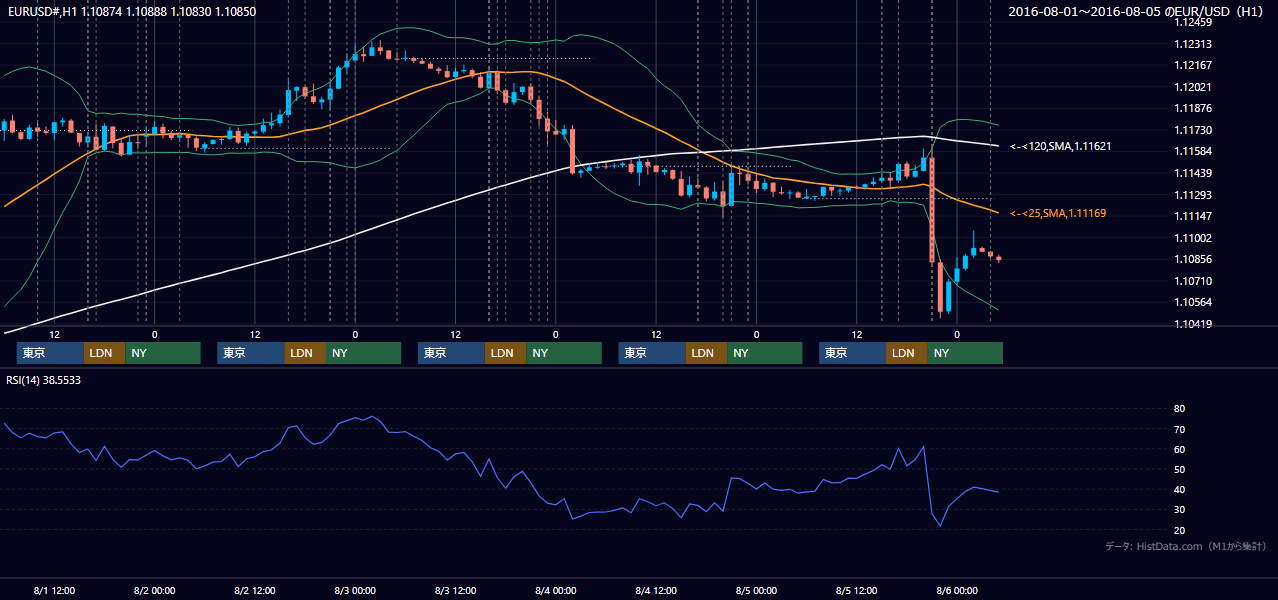Click the 1.12313 price axis label

point(1193,44)
